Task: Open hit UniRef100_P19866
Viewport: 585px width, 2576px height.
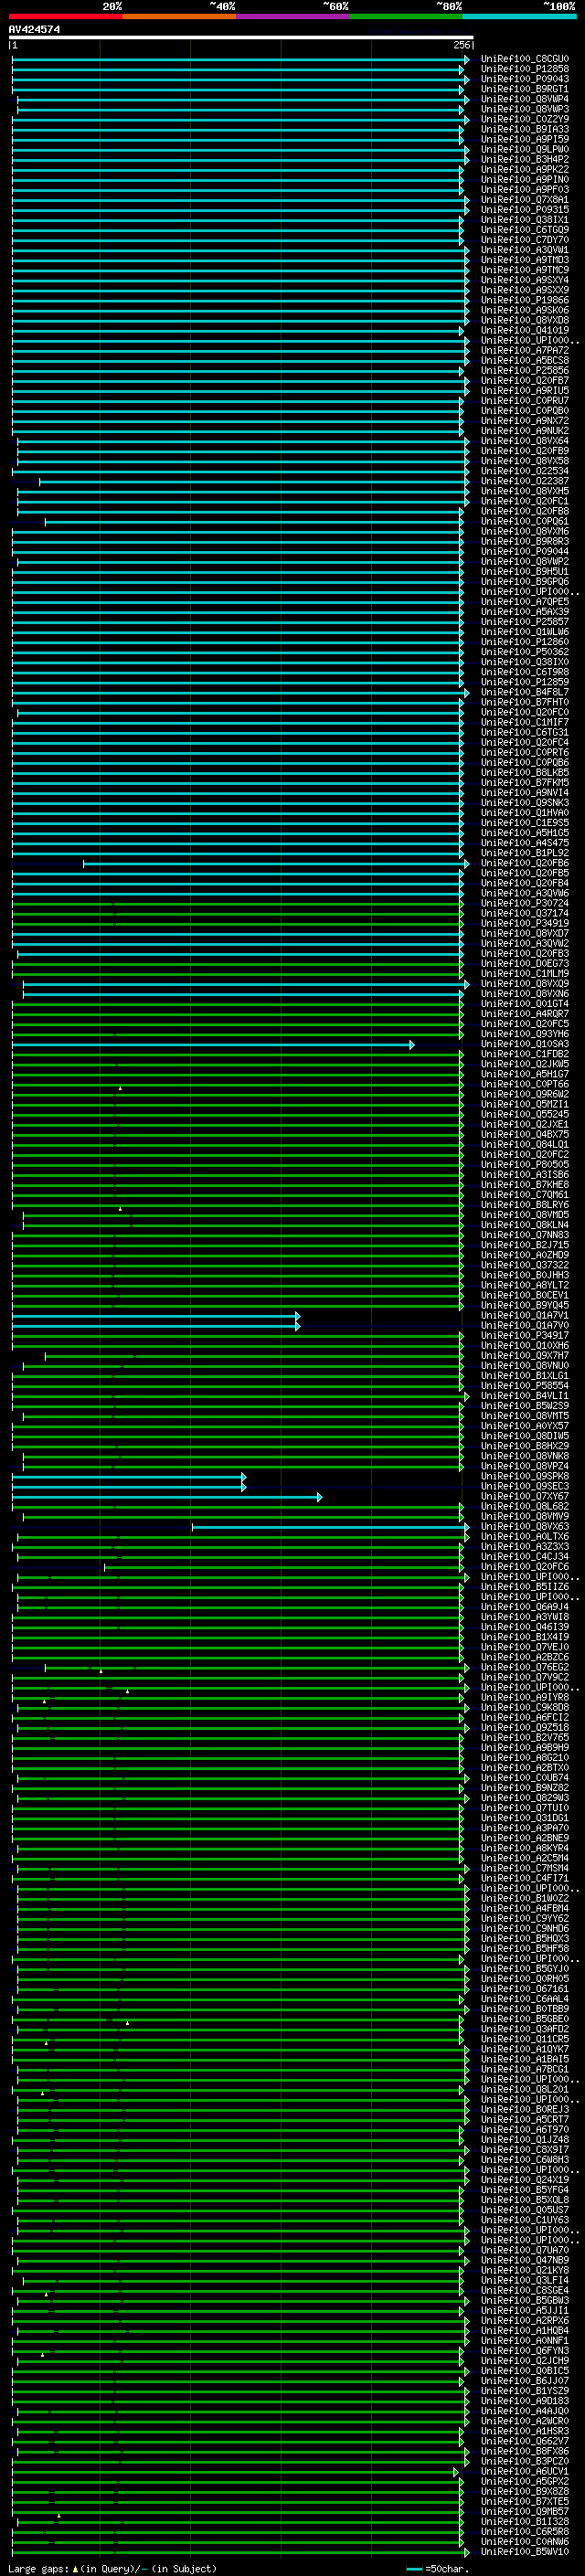Action: pos(524,300)
